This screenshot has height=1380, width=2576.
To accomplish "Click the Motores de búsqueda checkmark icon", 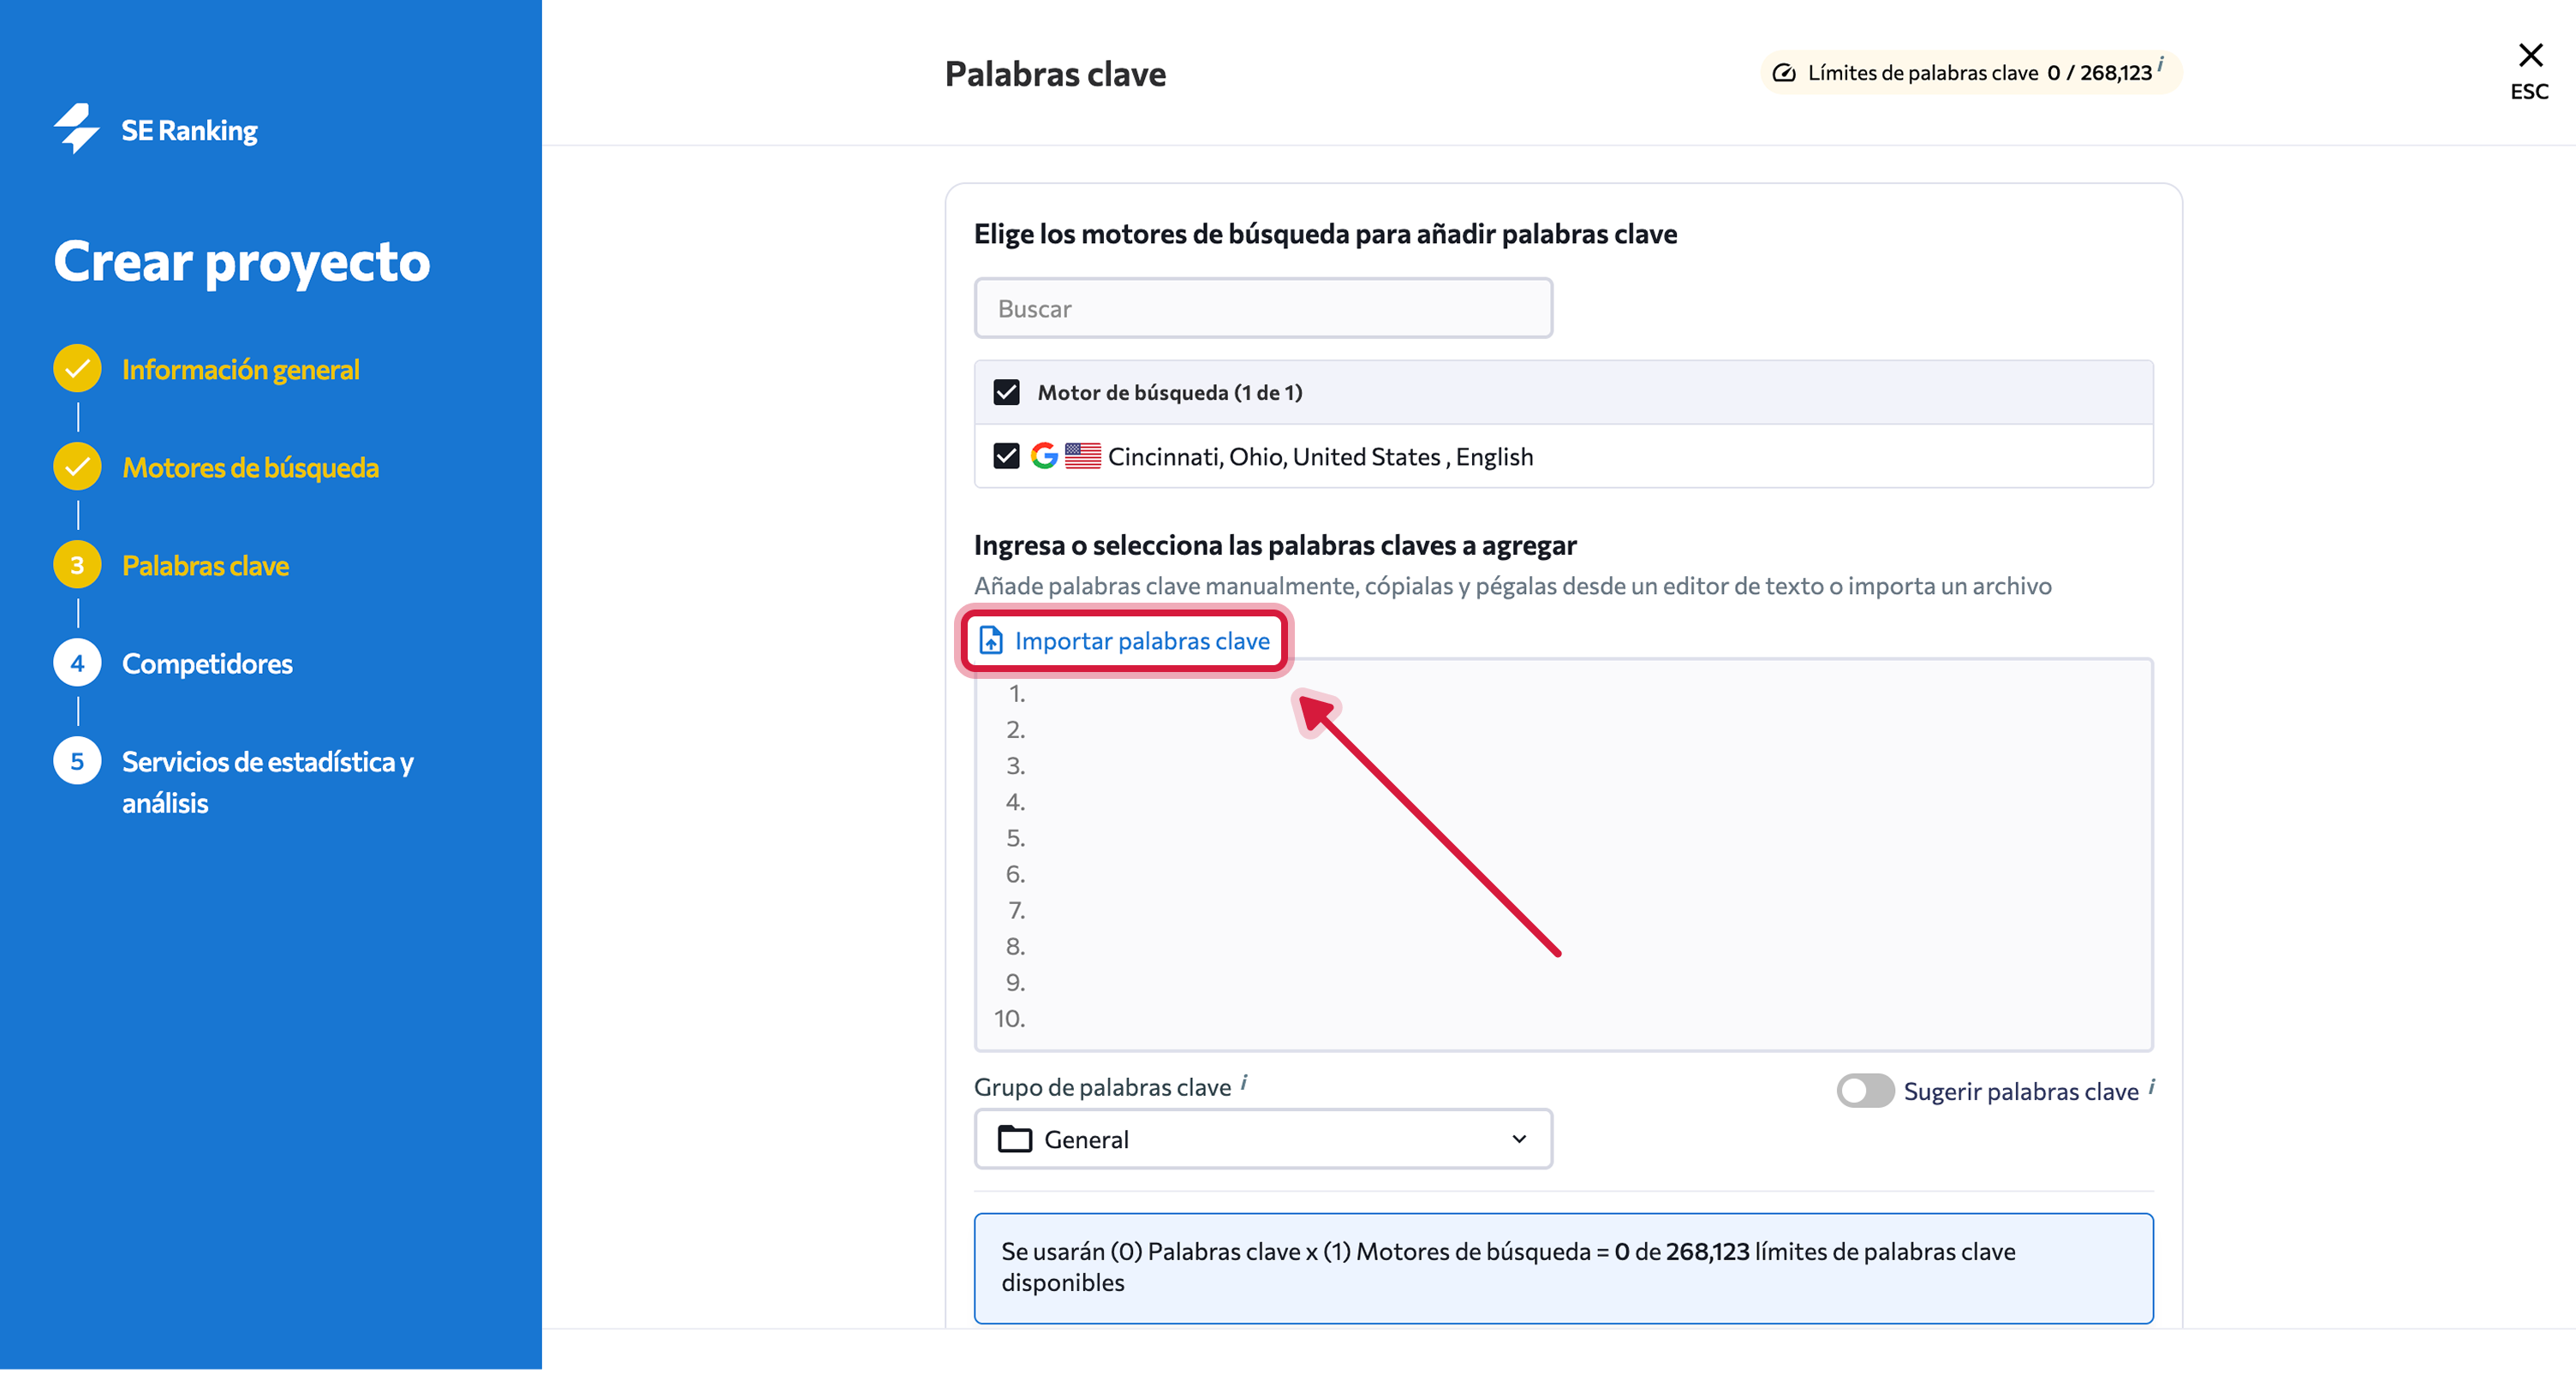I will click(x=77, y=467).
